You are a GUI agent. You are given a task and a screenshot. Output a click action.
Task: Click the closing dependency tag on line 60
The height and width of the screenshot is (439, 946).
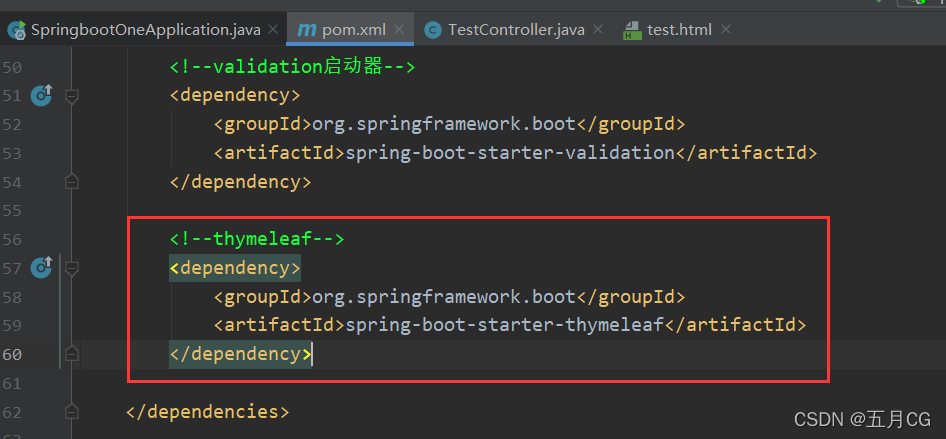[240, 353]
